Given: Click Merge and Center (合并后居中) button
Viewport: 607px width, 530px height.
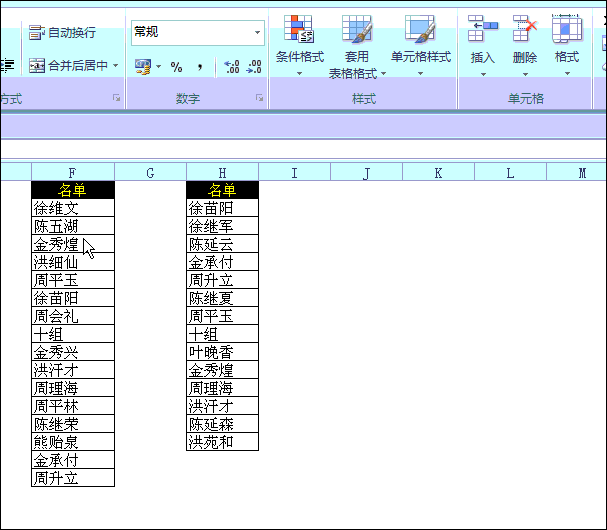Looking at the screenshot, I should pos(69,65).
